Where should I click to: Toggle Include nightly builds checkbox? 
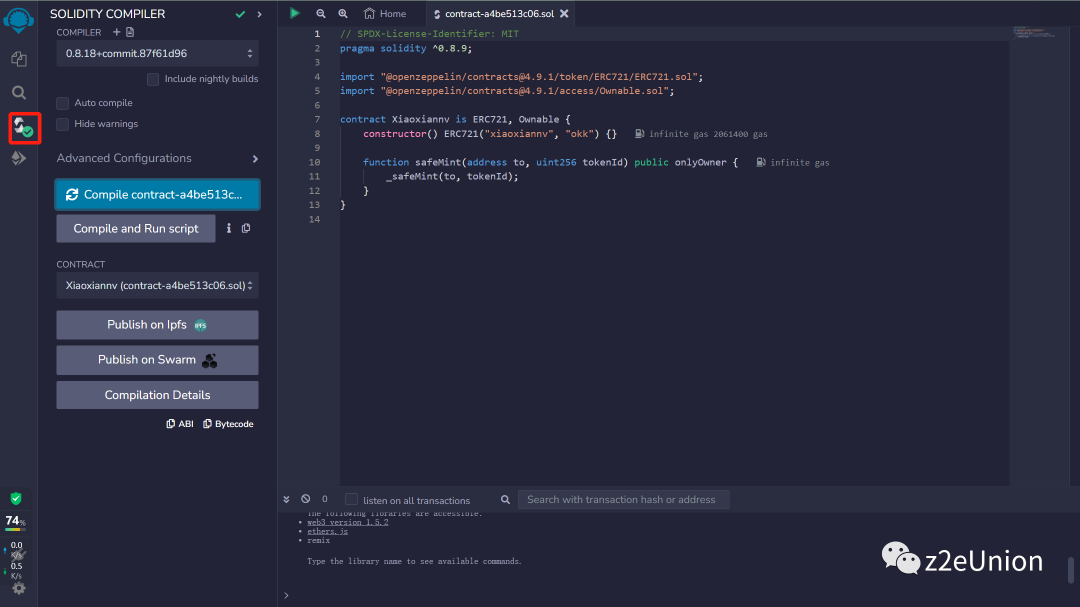coord(153,79)
